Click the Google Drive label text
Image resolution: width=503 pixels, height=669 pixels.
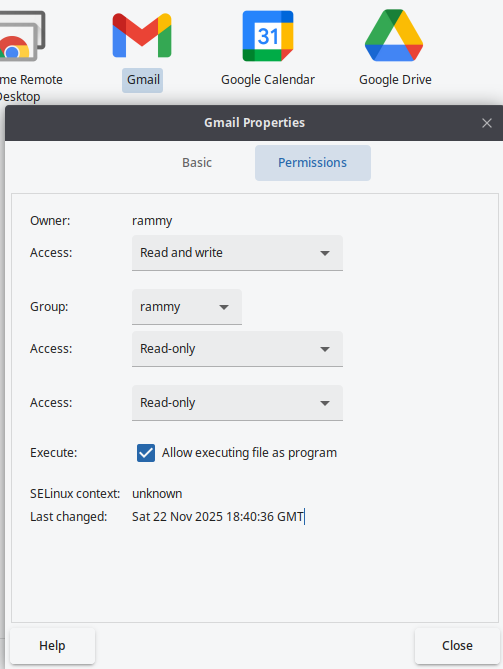395,80
